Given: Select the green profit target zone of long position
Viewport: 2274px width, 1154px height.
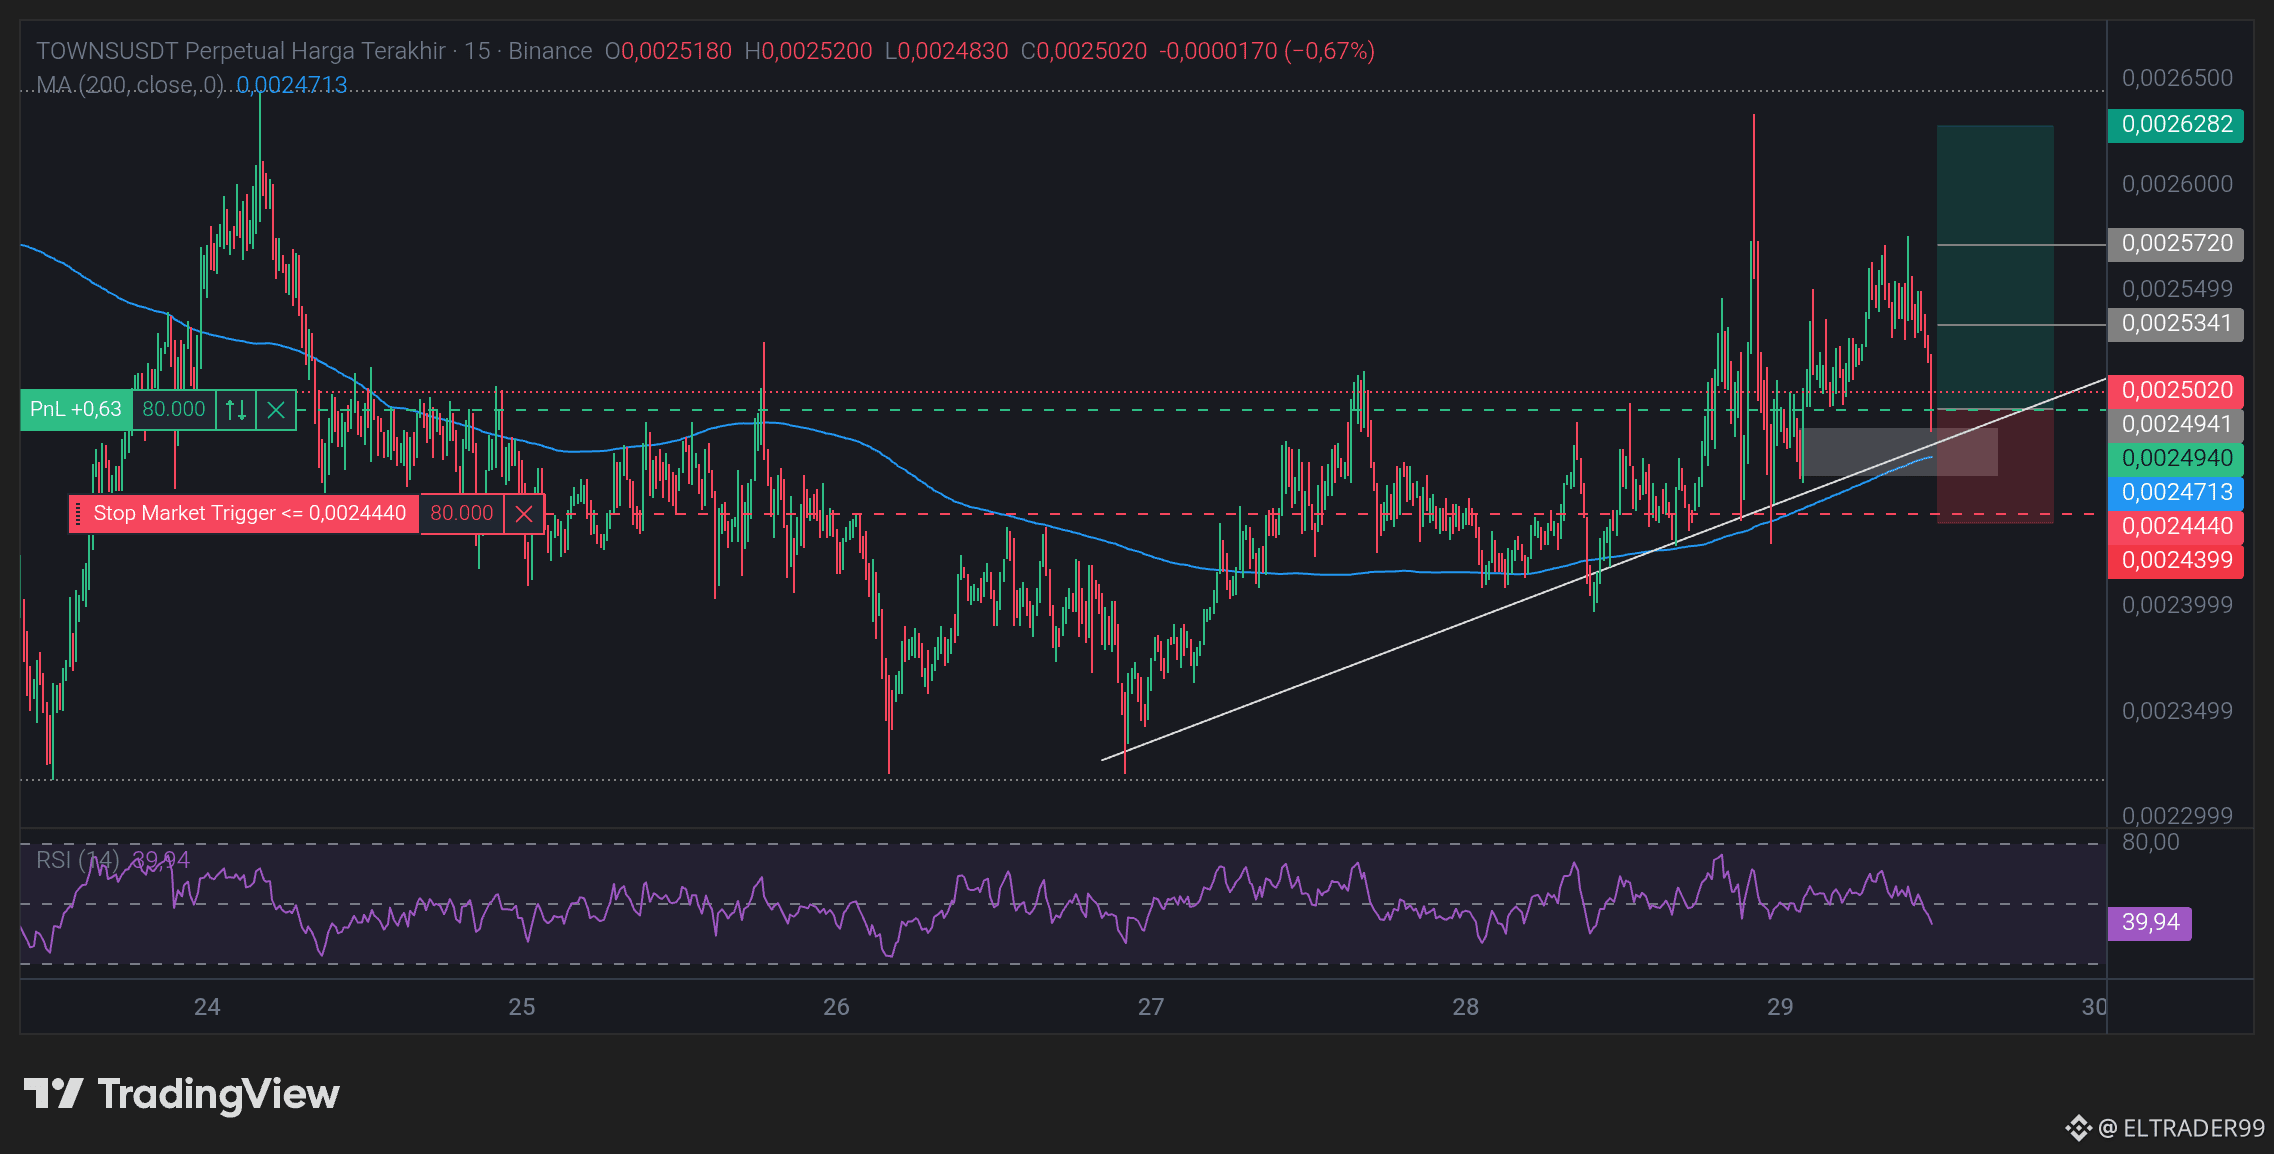Looking at the screenshot, I should point(1995,267).
